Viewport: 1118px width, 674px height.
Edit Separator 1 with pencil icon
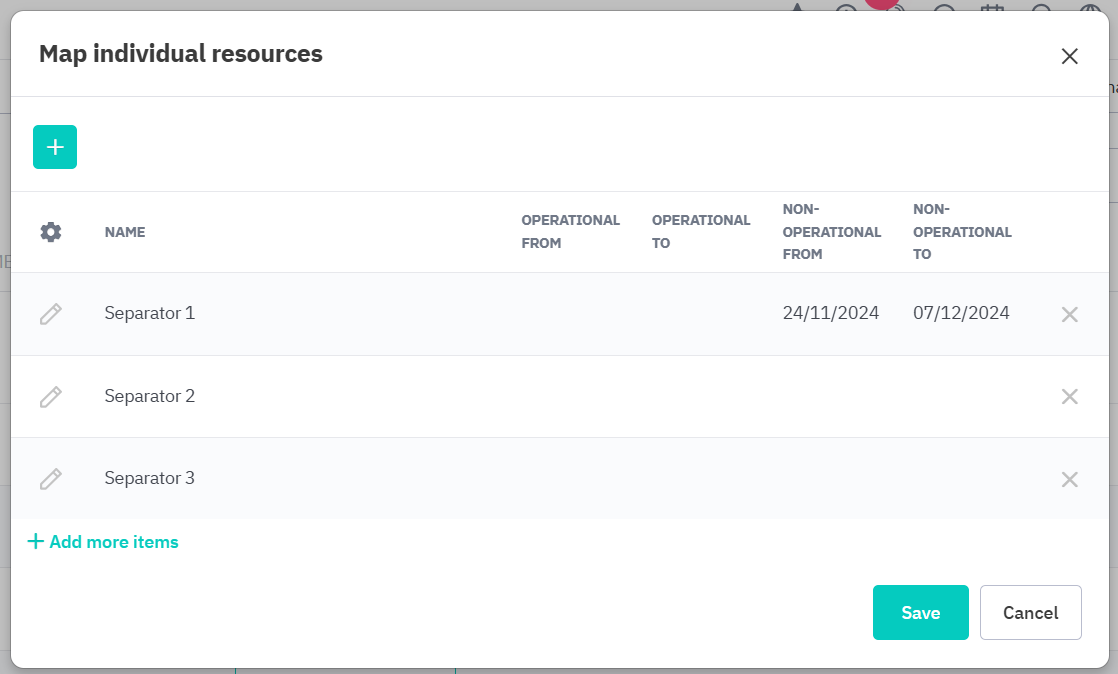tap(51, 314)
